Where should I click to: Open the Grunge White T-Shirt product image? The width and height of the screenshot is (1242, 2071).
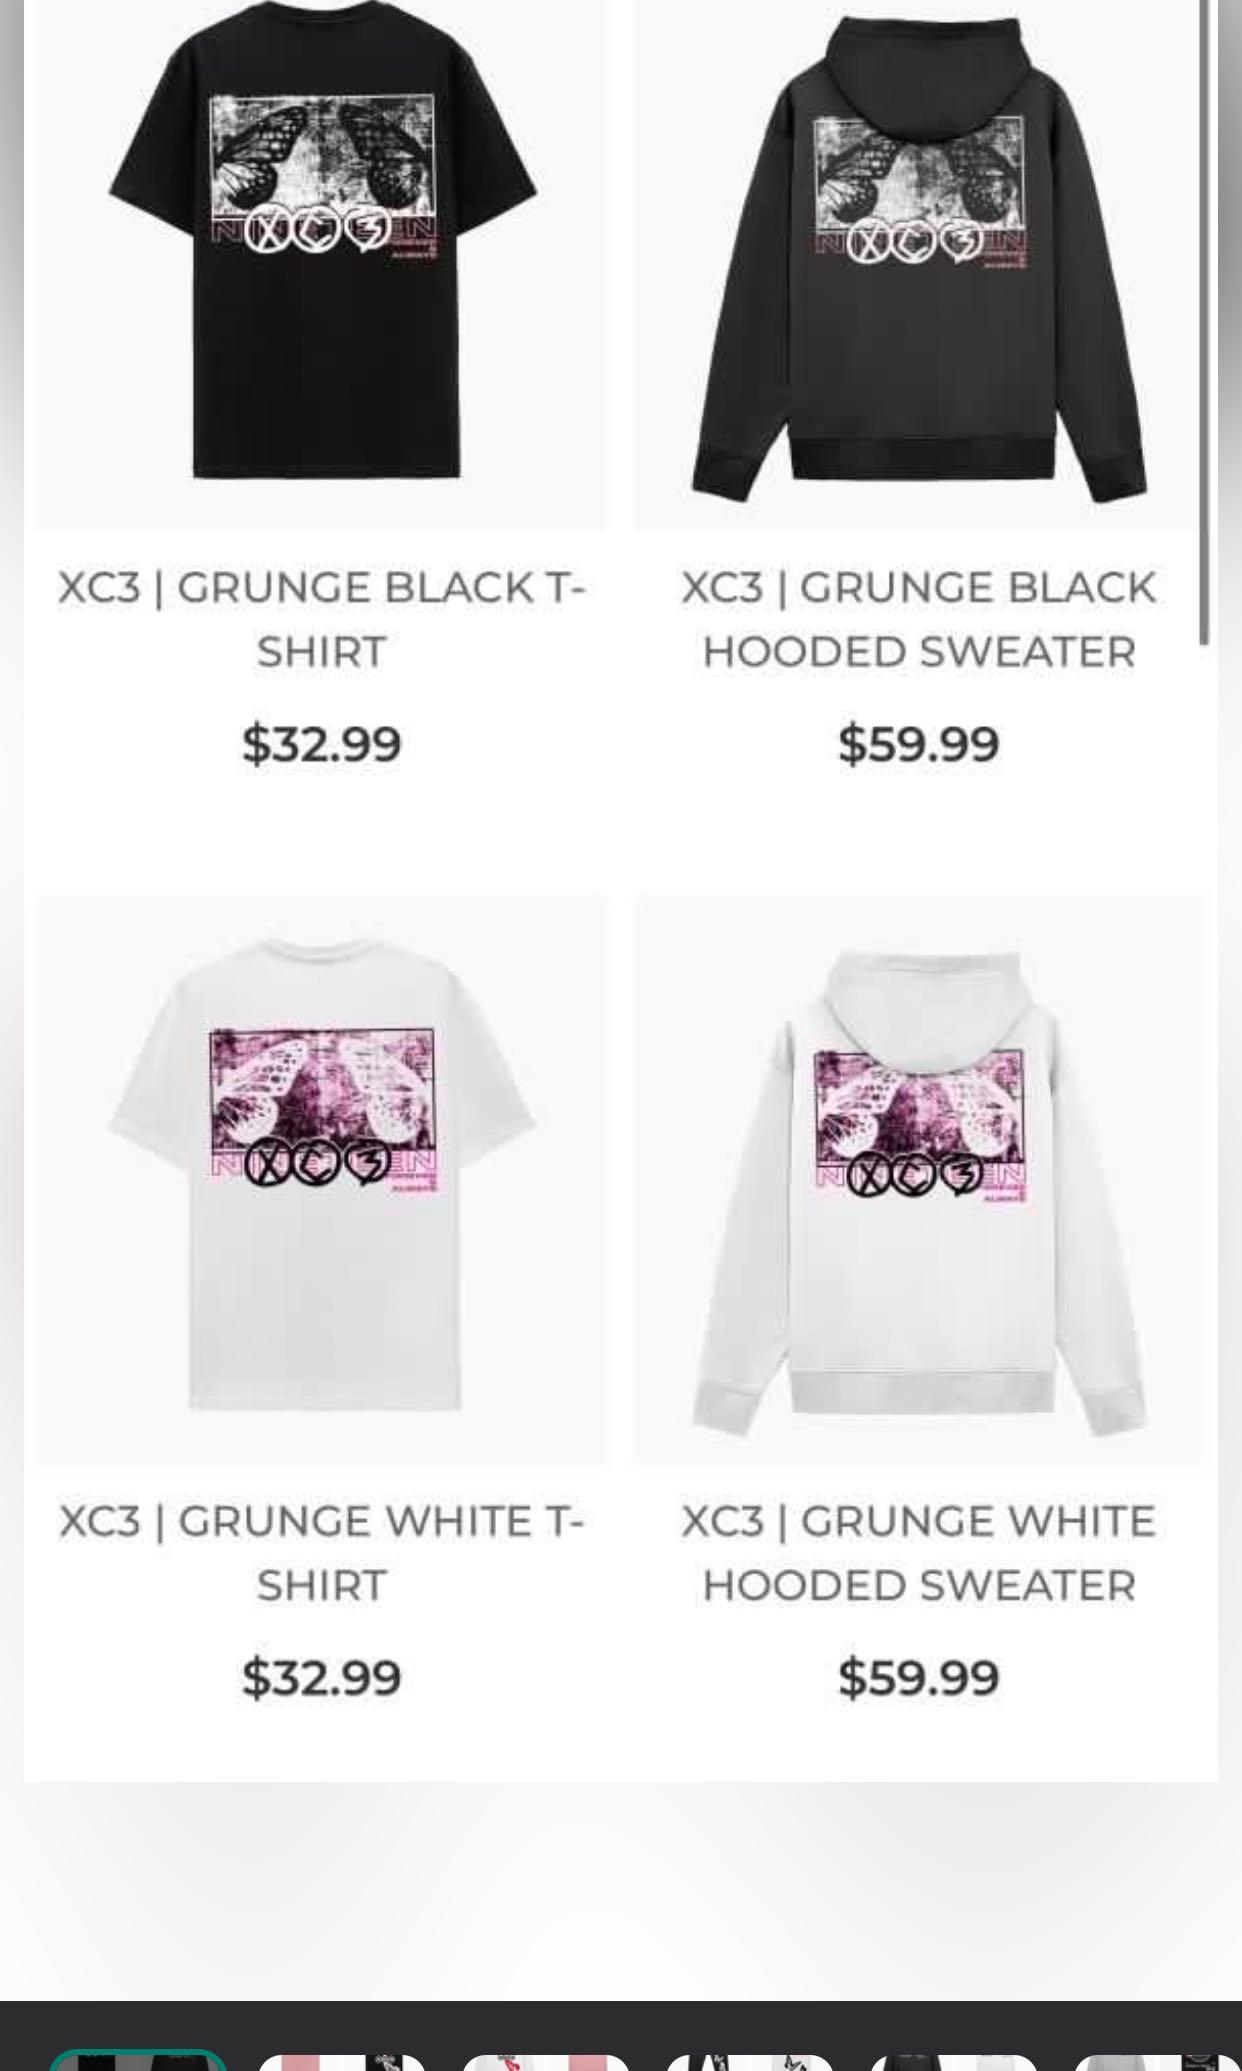(x=321, y=1179)
